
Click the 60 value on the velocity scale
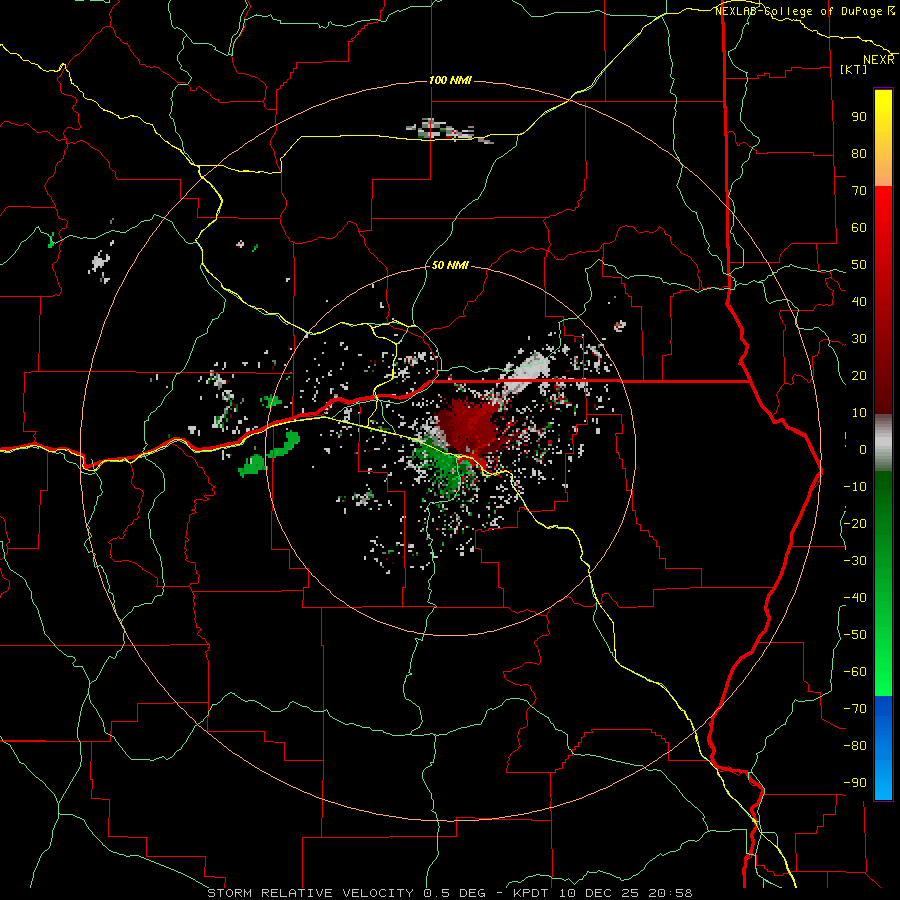point(859,227)
